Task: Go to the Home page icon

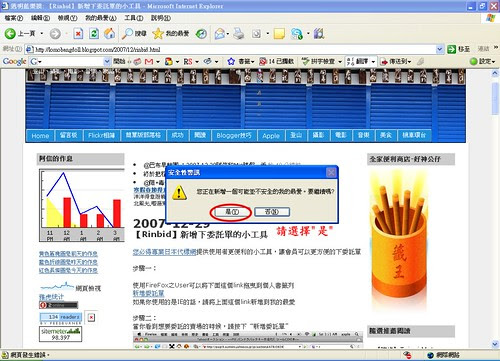Action: [109, 33]
